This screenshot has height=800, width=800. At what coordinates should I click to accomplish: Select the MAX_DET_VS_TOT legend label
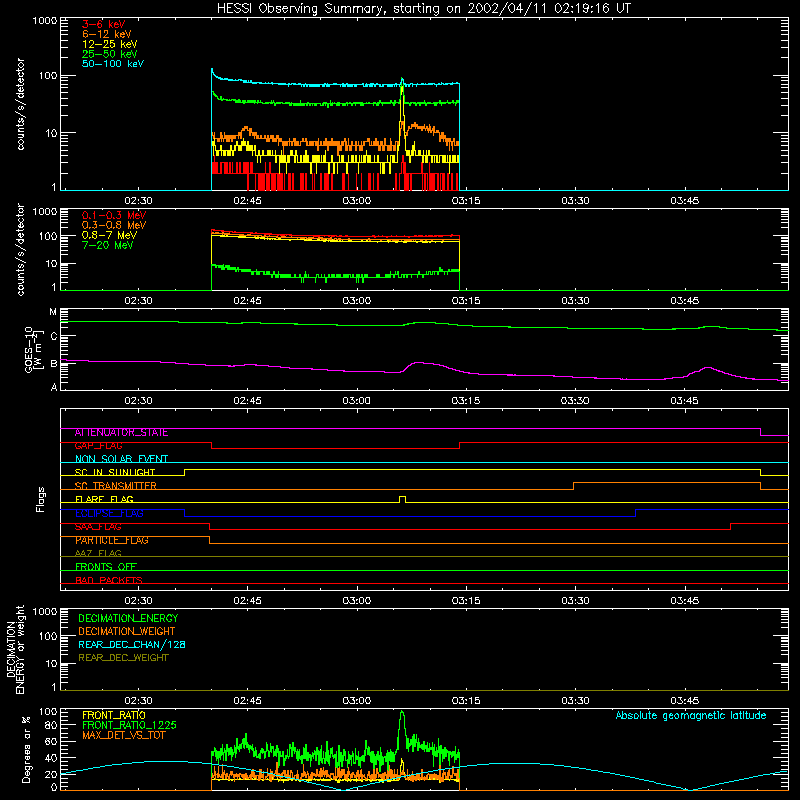click(123, 735)
